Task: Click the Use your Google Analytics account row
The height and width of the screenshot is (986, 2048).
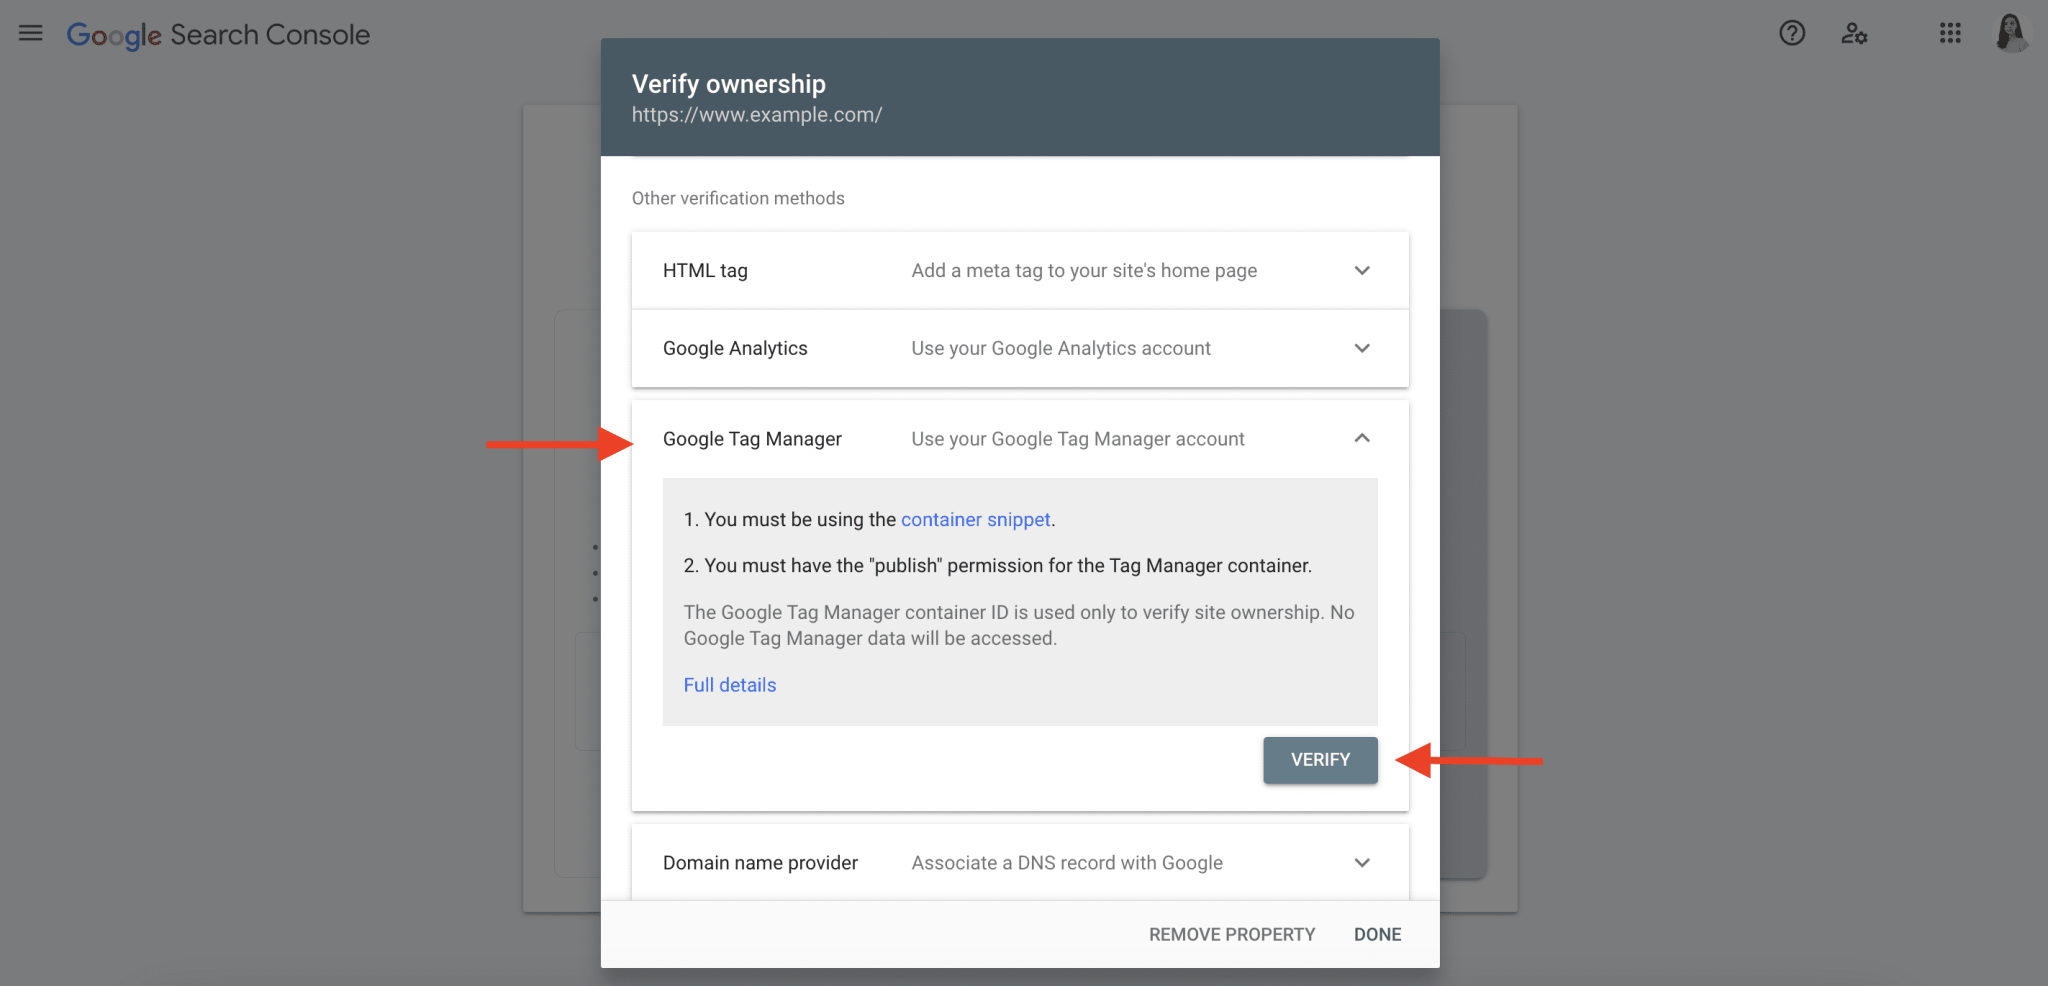Action: click(x=1060, y=348)
